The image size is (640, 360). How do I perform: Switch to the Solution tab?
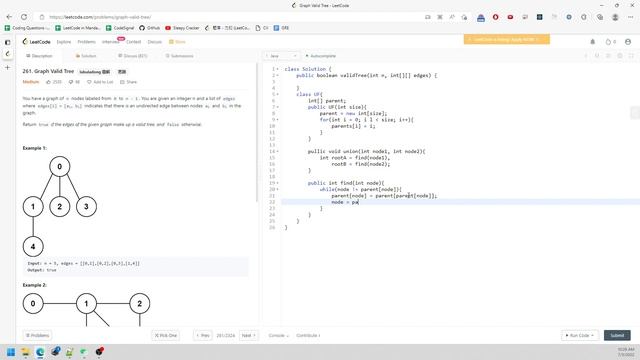pos(86,56)
